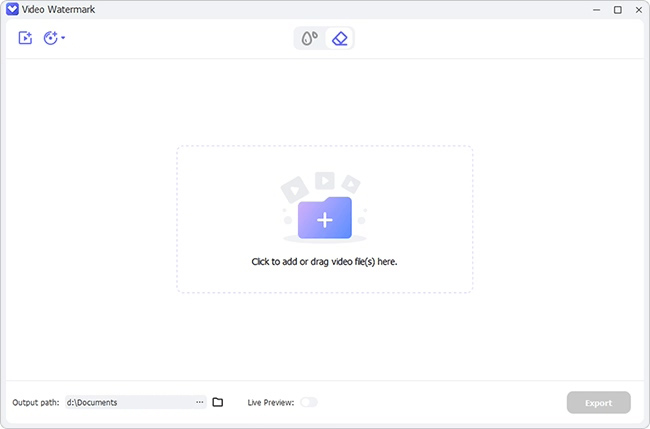Click the Export button
The width and height of the screenshot is (650, 429).
tap(599, 402)
